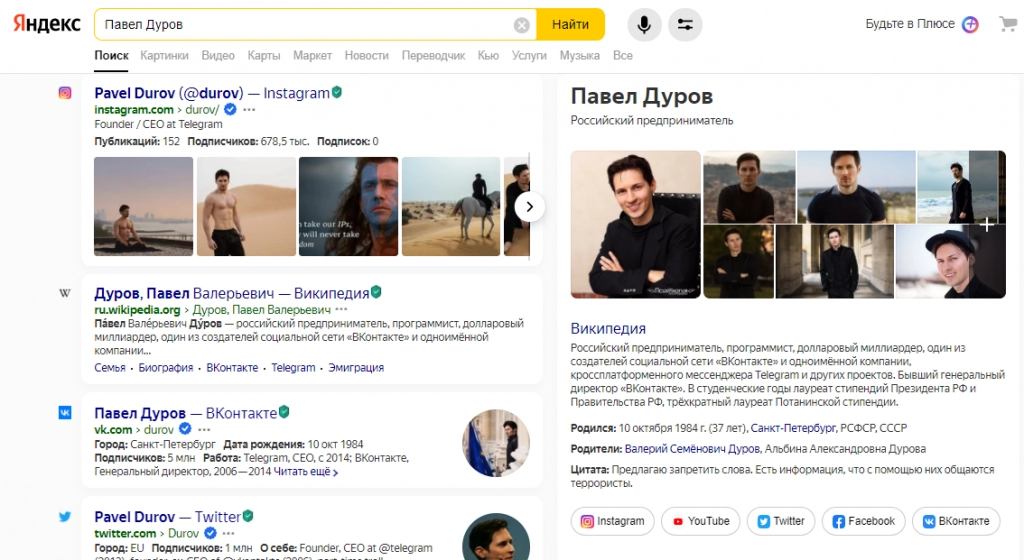1024x560 pixels.
Task: Open more options dots for vk.com result
Action: pos(204,429)
